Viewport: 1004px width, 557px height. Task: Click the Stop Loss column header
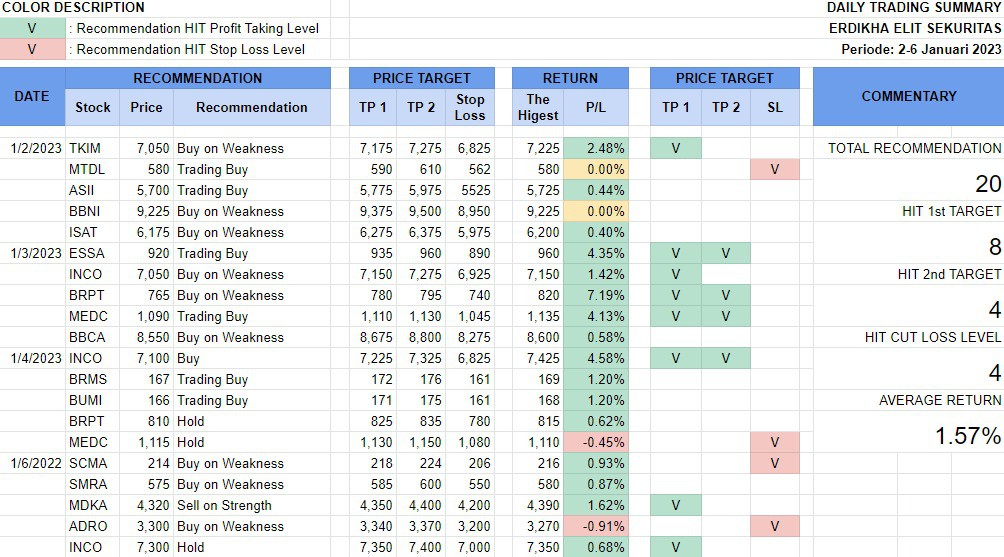tap(470, 107)
